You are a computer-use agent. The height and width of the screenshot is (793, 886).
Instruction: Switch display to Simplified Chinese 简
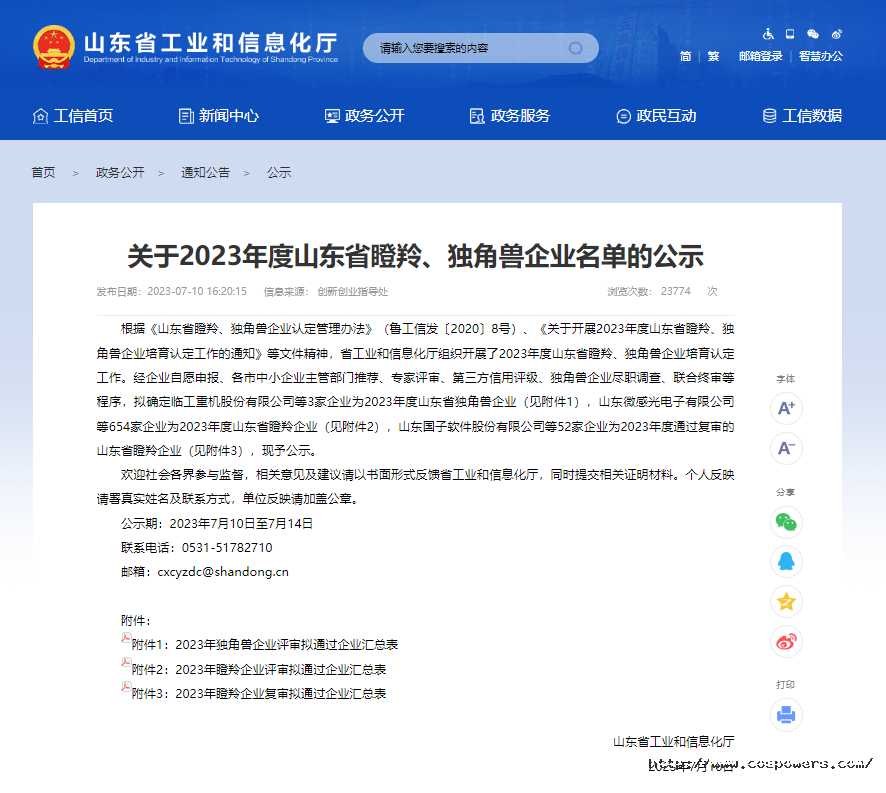[x=685, y=57]
